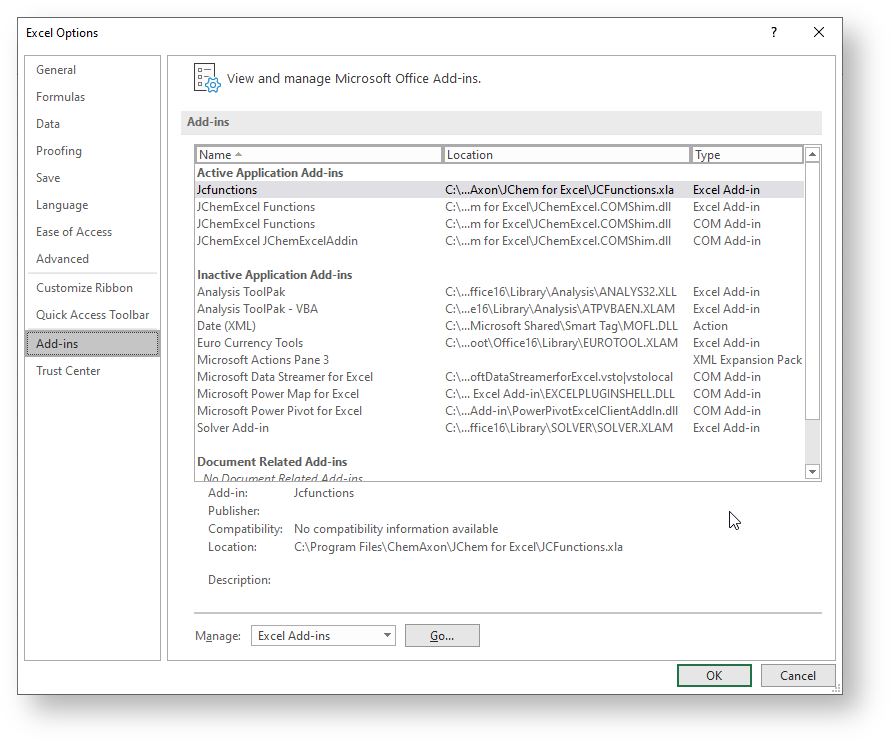Image resolution: width=891 pixels, height=743 pixels.
Task: Click the Add-ins gear header icon
Action: pyautogui.click(x=205, y=78)
